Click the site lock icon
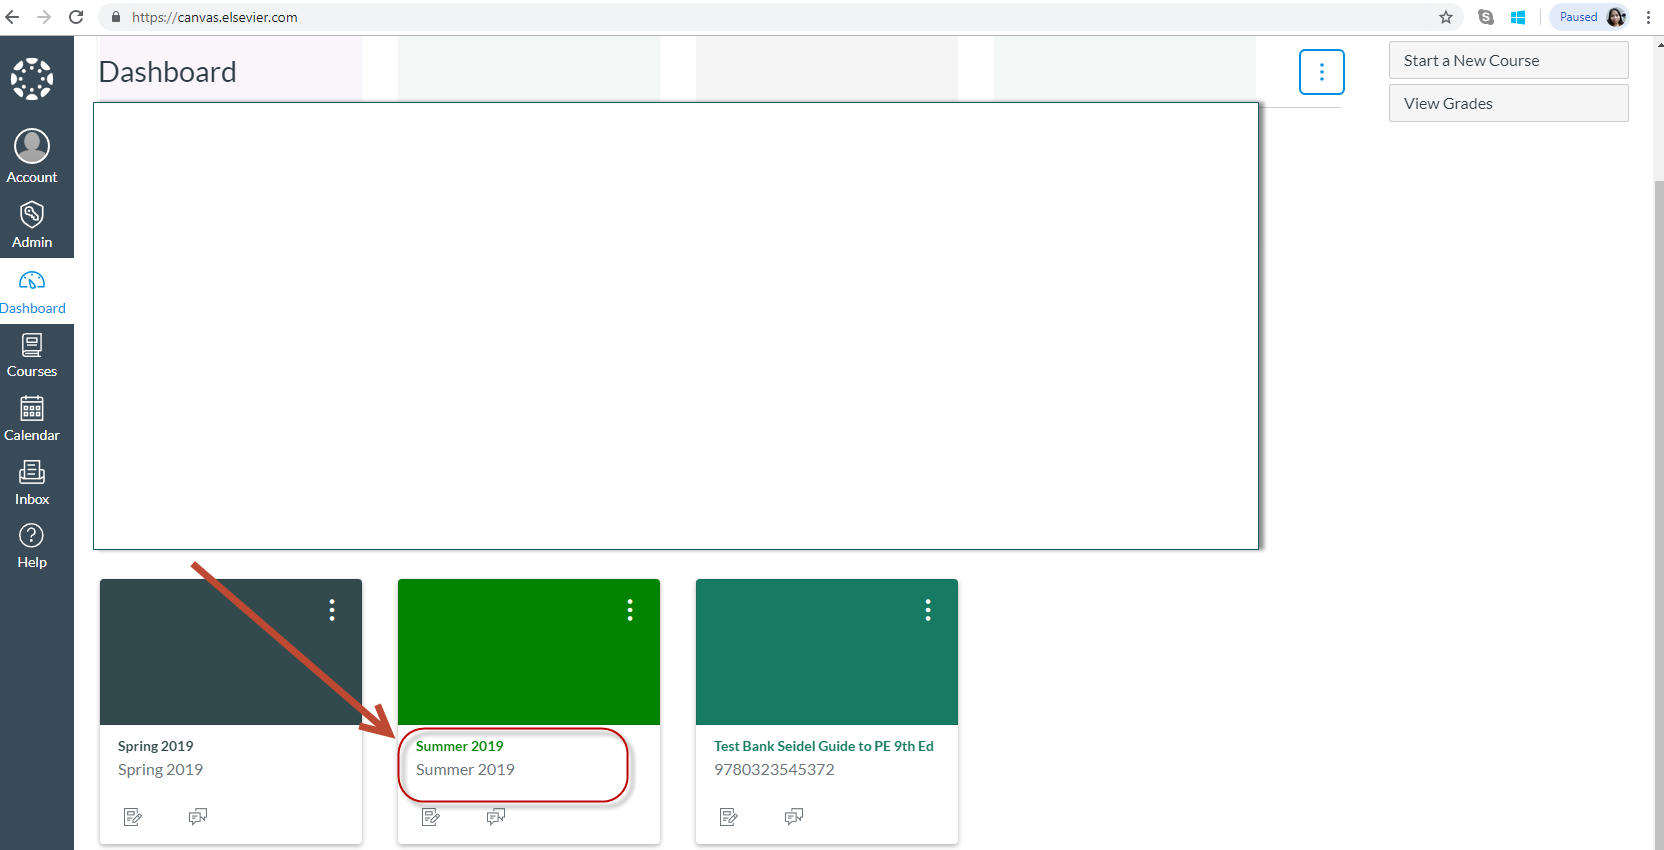Screen dimensions: 1664x850 click(116, 17)
